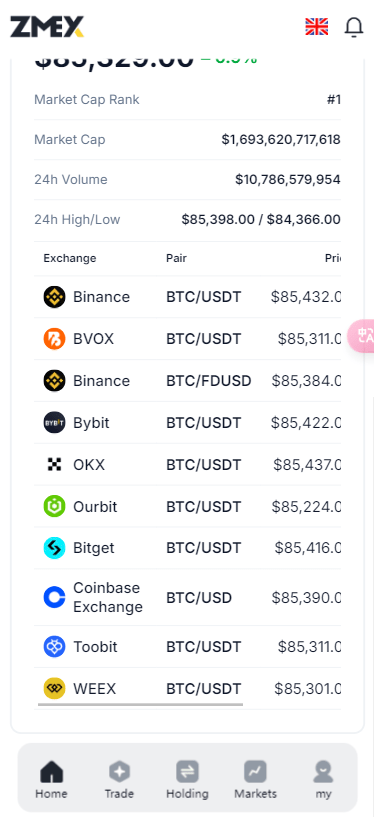The height and width of the screenshot is (819, 374).
Task: Click the WEEX exchange logo
Action: (54, 688)
